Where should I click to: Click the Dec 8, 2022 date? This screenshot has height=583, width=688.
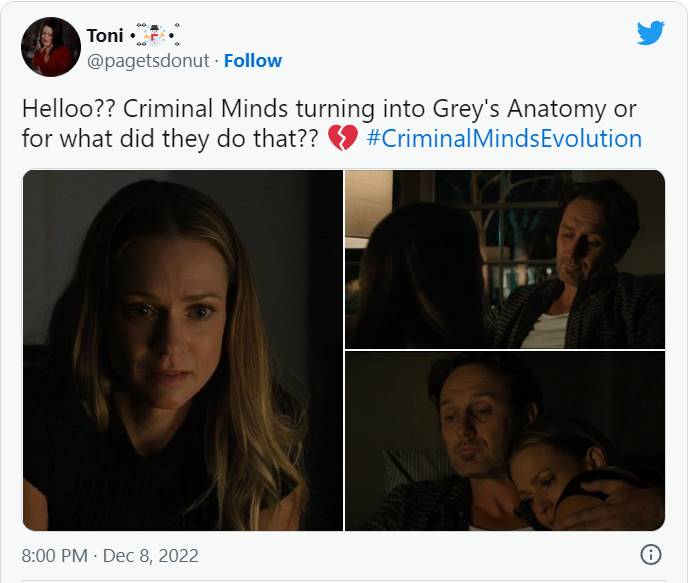150,555
